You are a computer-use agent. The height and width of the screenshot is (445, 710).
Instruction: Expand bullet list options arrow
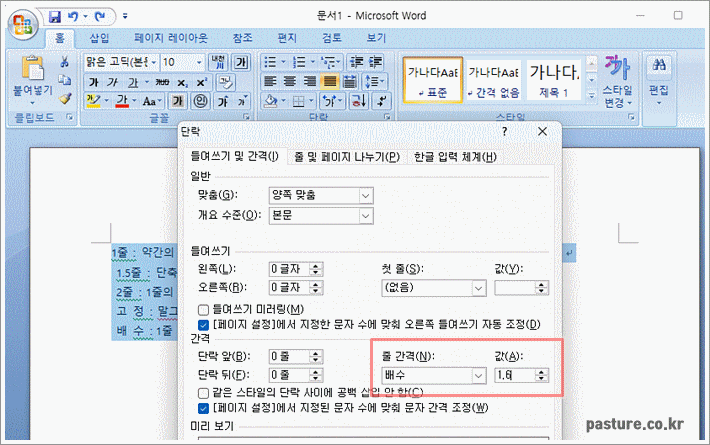[283, 62]
